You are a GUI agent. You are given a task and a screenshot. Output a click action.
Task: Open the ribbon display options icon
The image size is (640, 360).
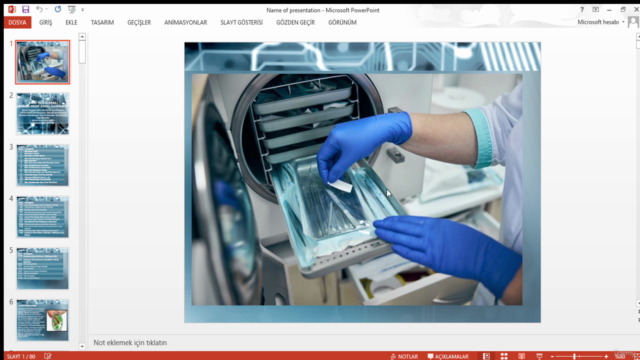(596, 9)
